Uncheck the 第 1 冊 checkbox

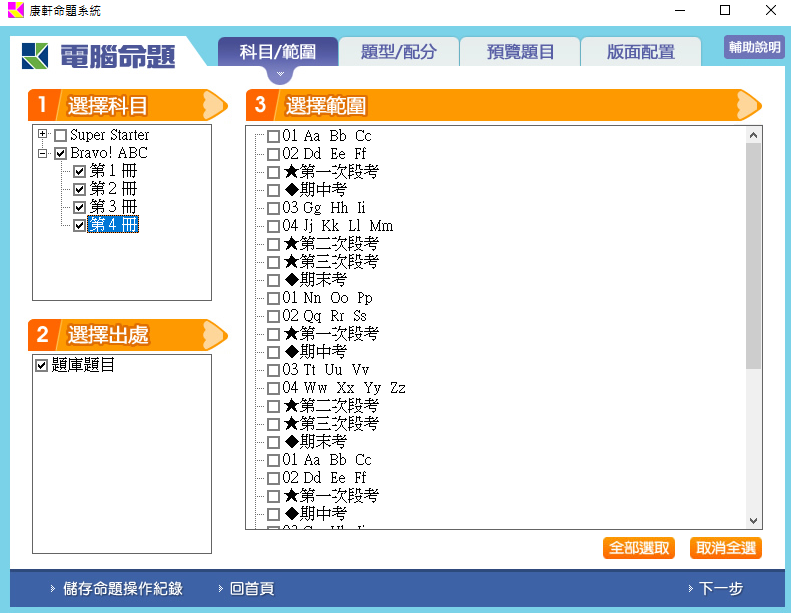pos(79,172)
